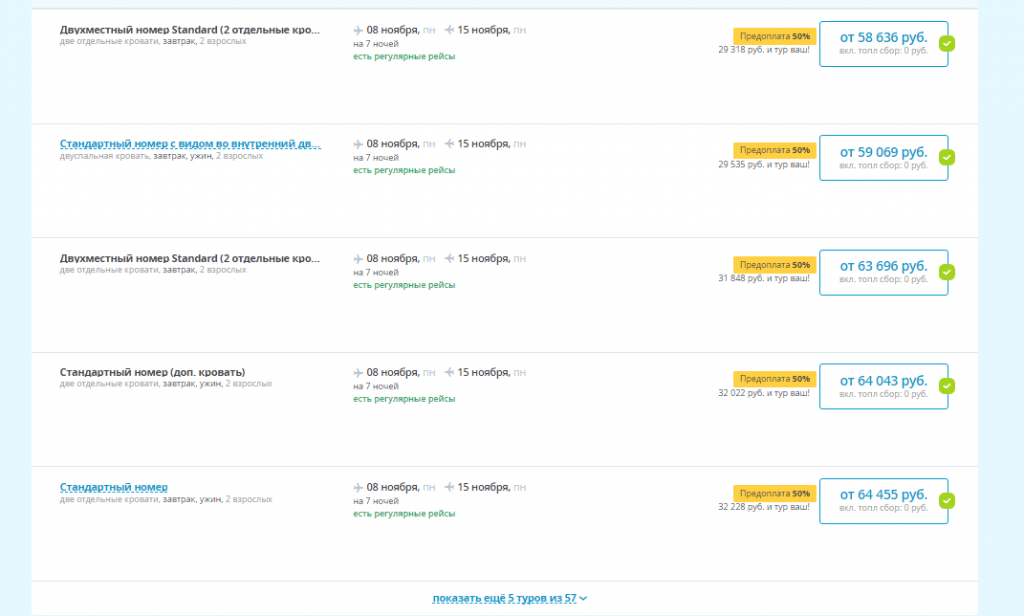The image size is (1024, 616).
Task: Click 'Двухместный номер Standard' title at 63 696 руб.
Action: 190,259
